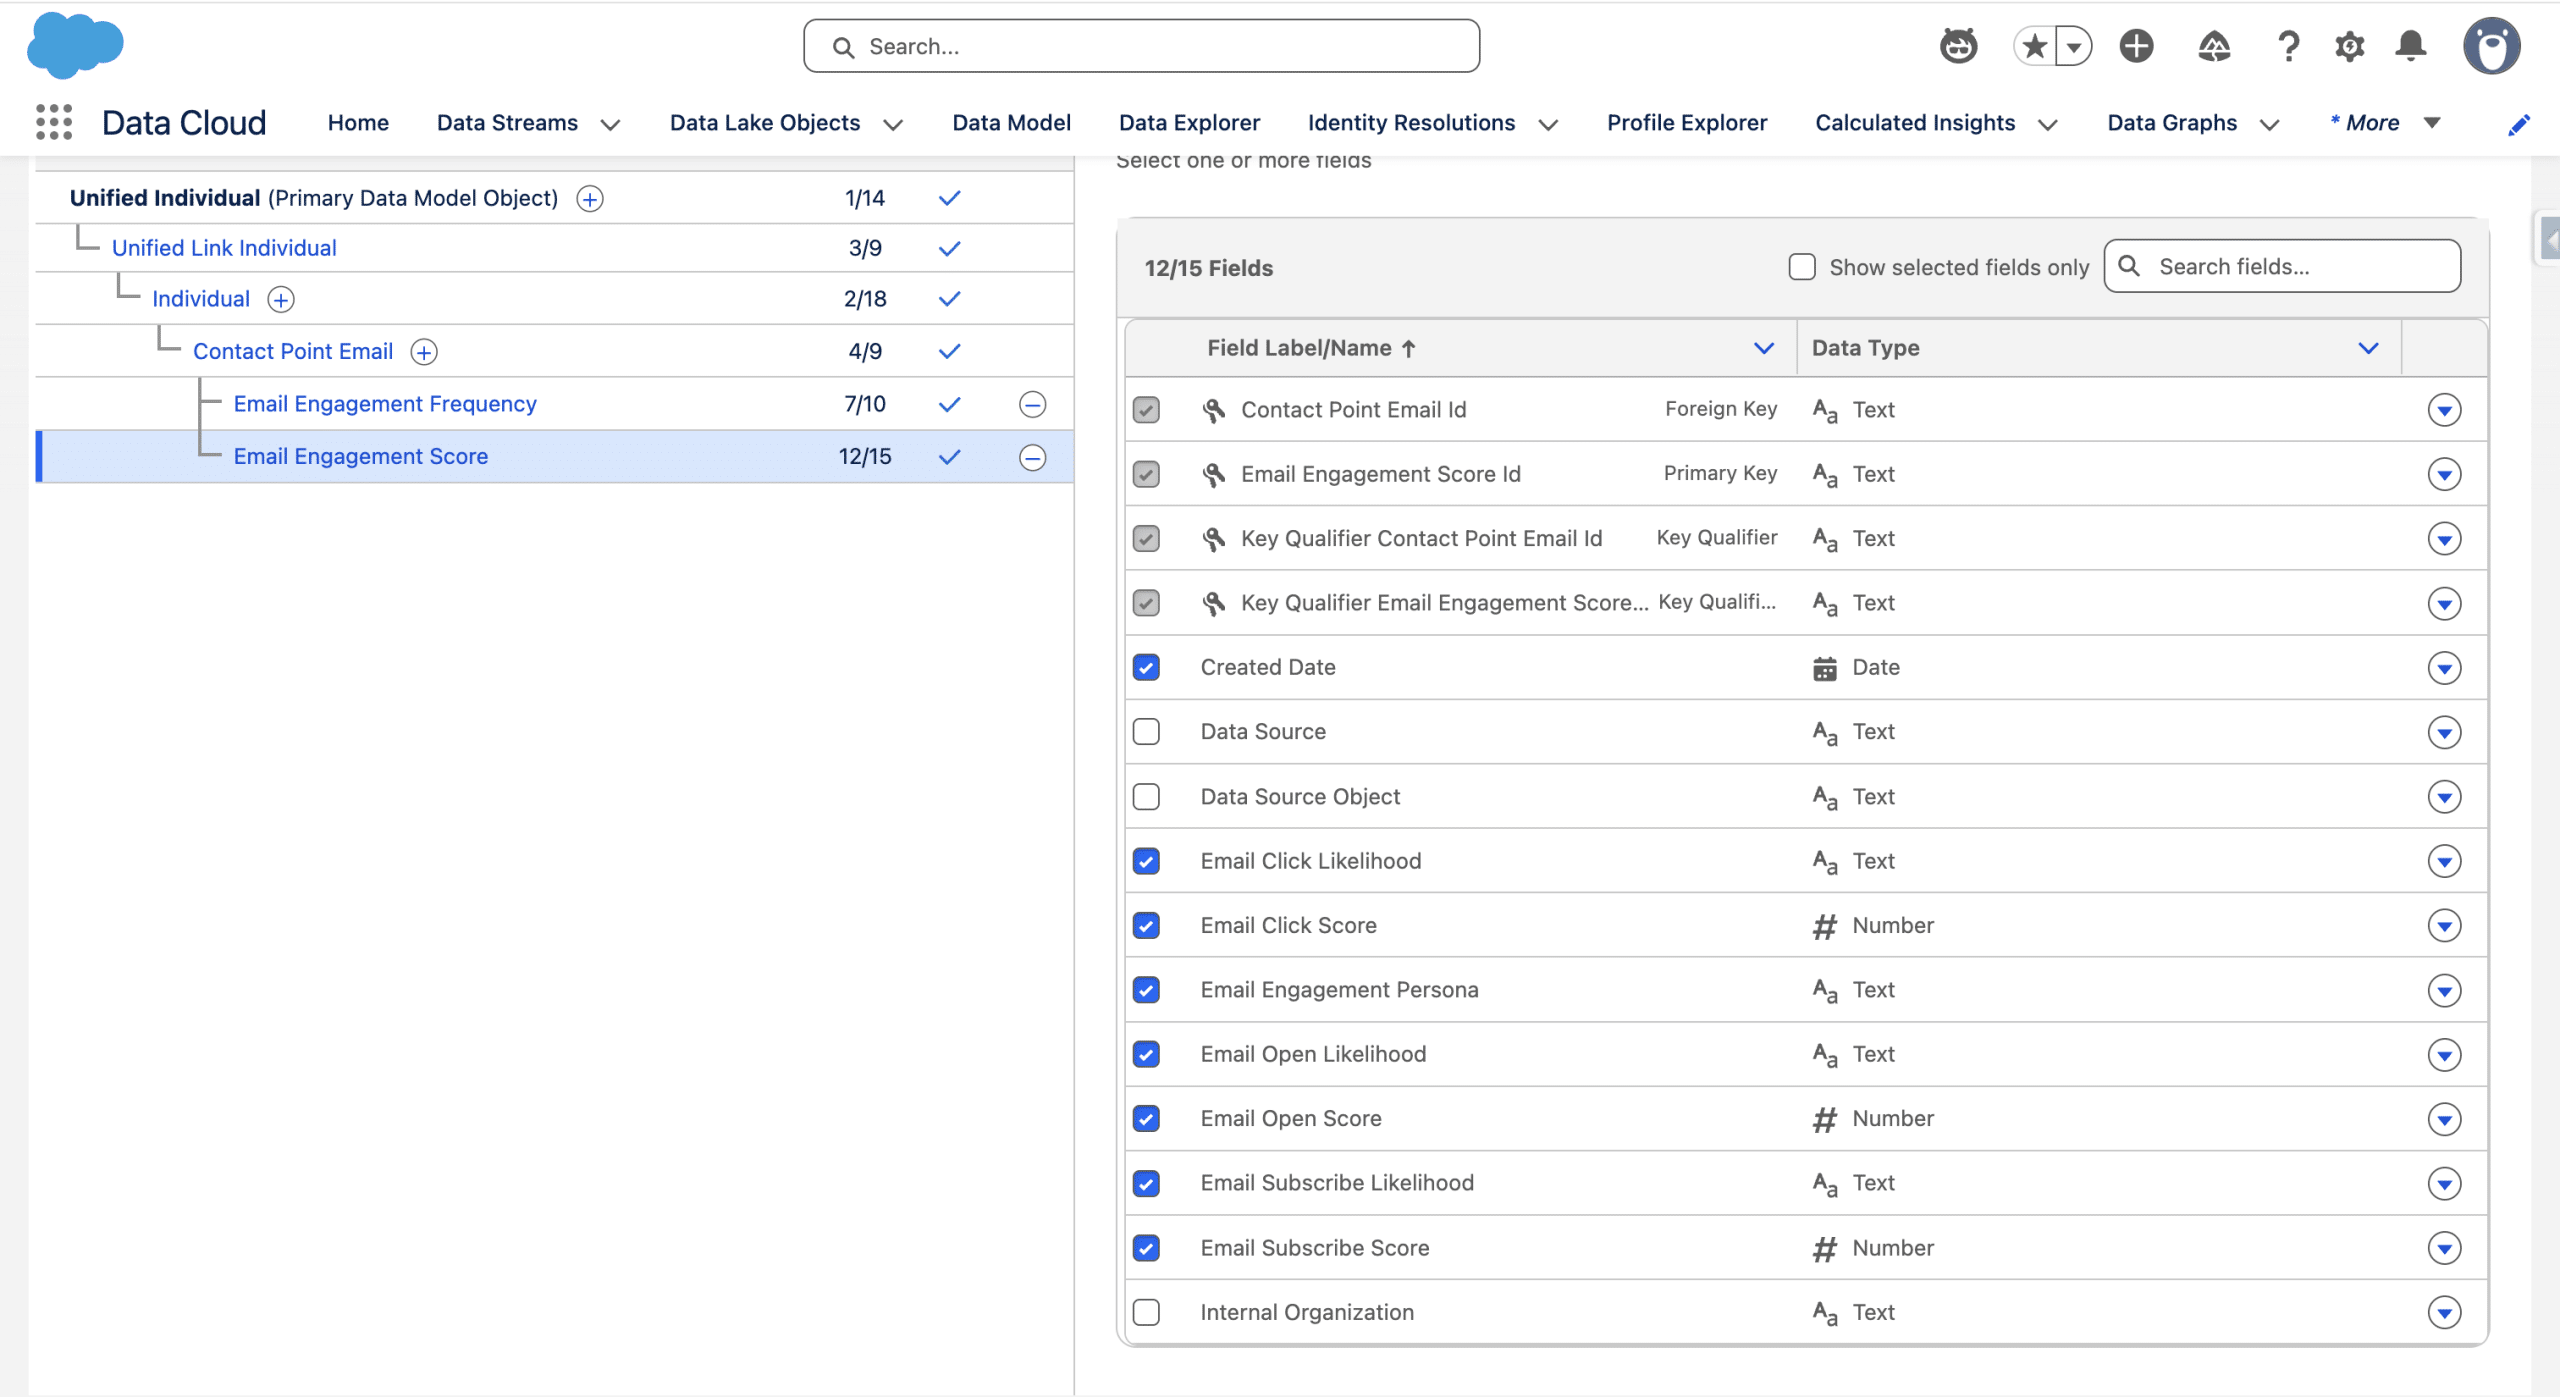Open the help question mark icon

point(2288,46)
